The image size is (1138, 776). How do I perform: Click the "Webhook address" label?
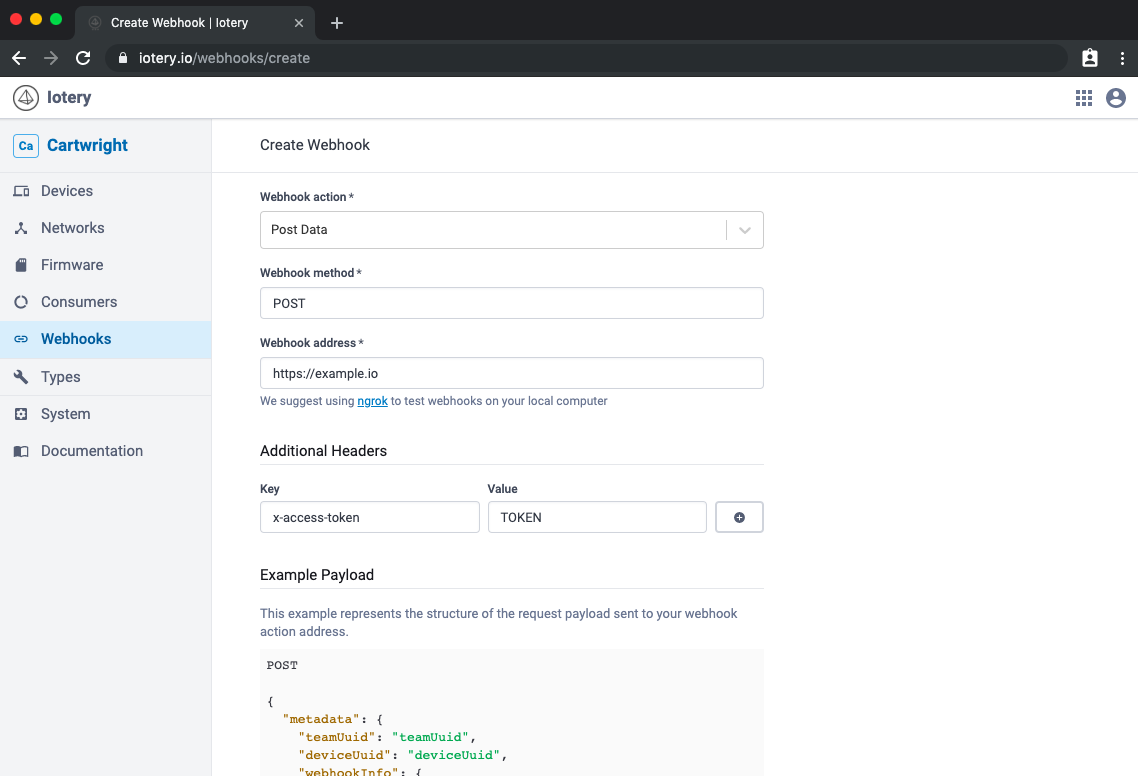[308, 343]
